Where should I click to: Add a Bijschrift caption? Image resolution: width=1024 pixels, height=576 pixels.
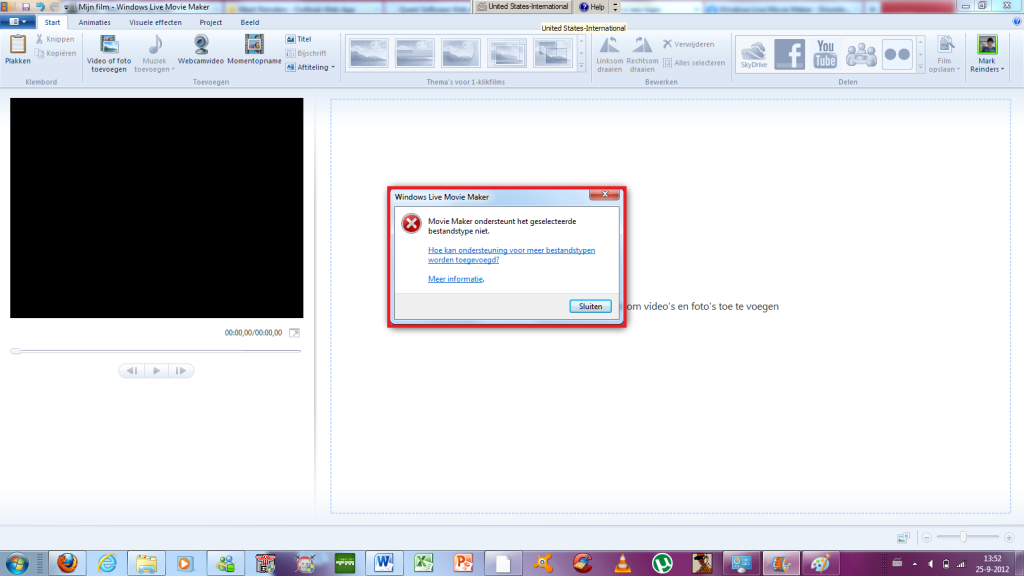[306, 54]
